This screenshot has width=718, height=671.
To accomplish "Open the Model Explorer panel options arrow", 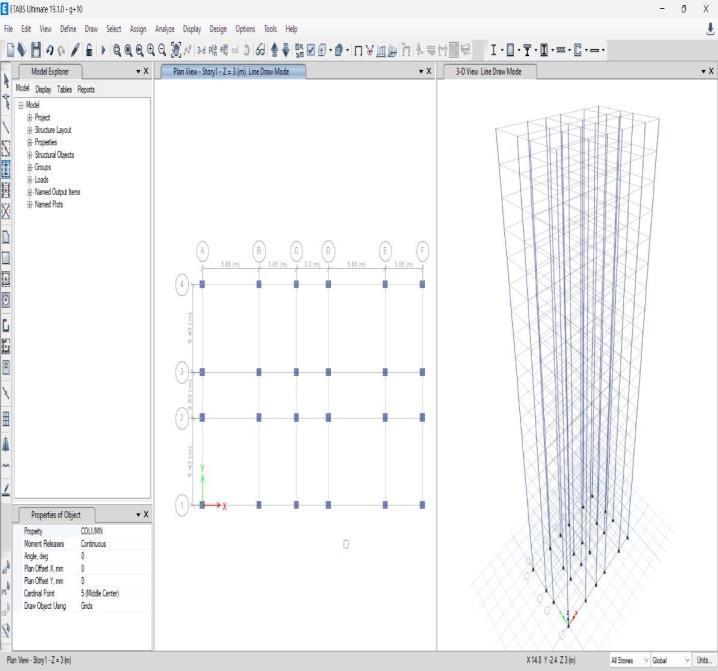I will [x=138, y=71].
